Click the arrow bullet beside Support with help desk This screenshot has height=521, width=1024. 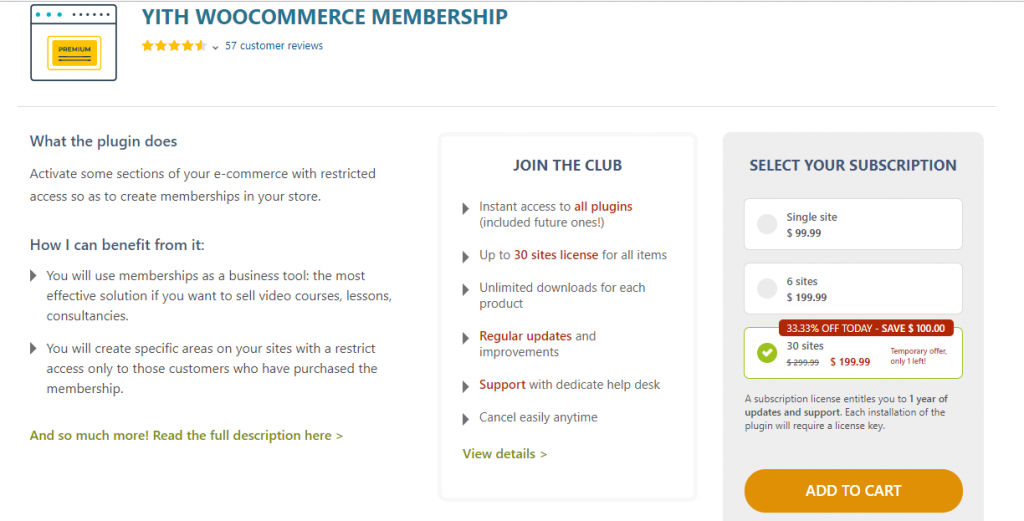(466, 387)
